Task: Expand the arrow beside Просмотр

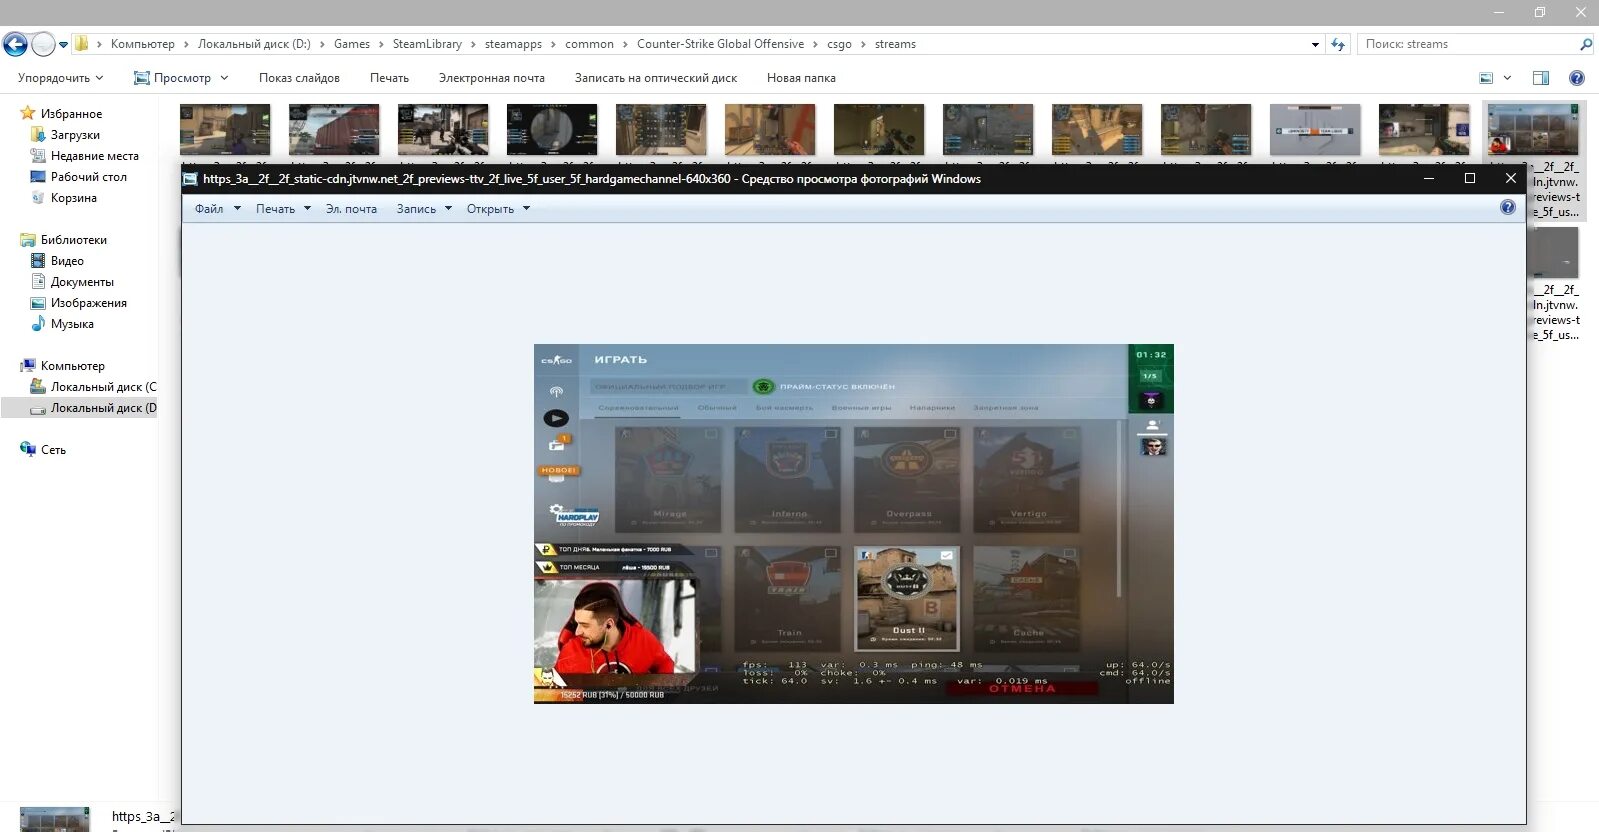Action: pos(224,78)
